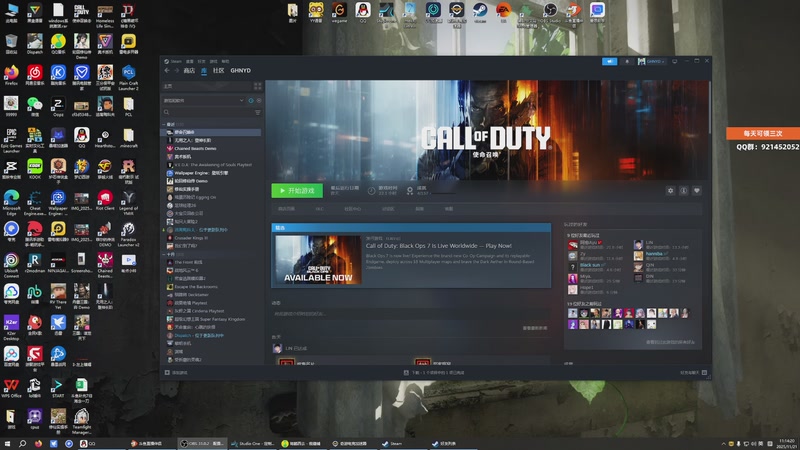The image size is (800, 450).
Task: Click the green 开始游戏 play button
Action: (297, 191)
